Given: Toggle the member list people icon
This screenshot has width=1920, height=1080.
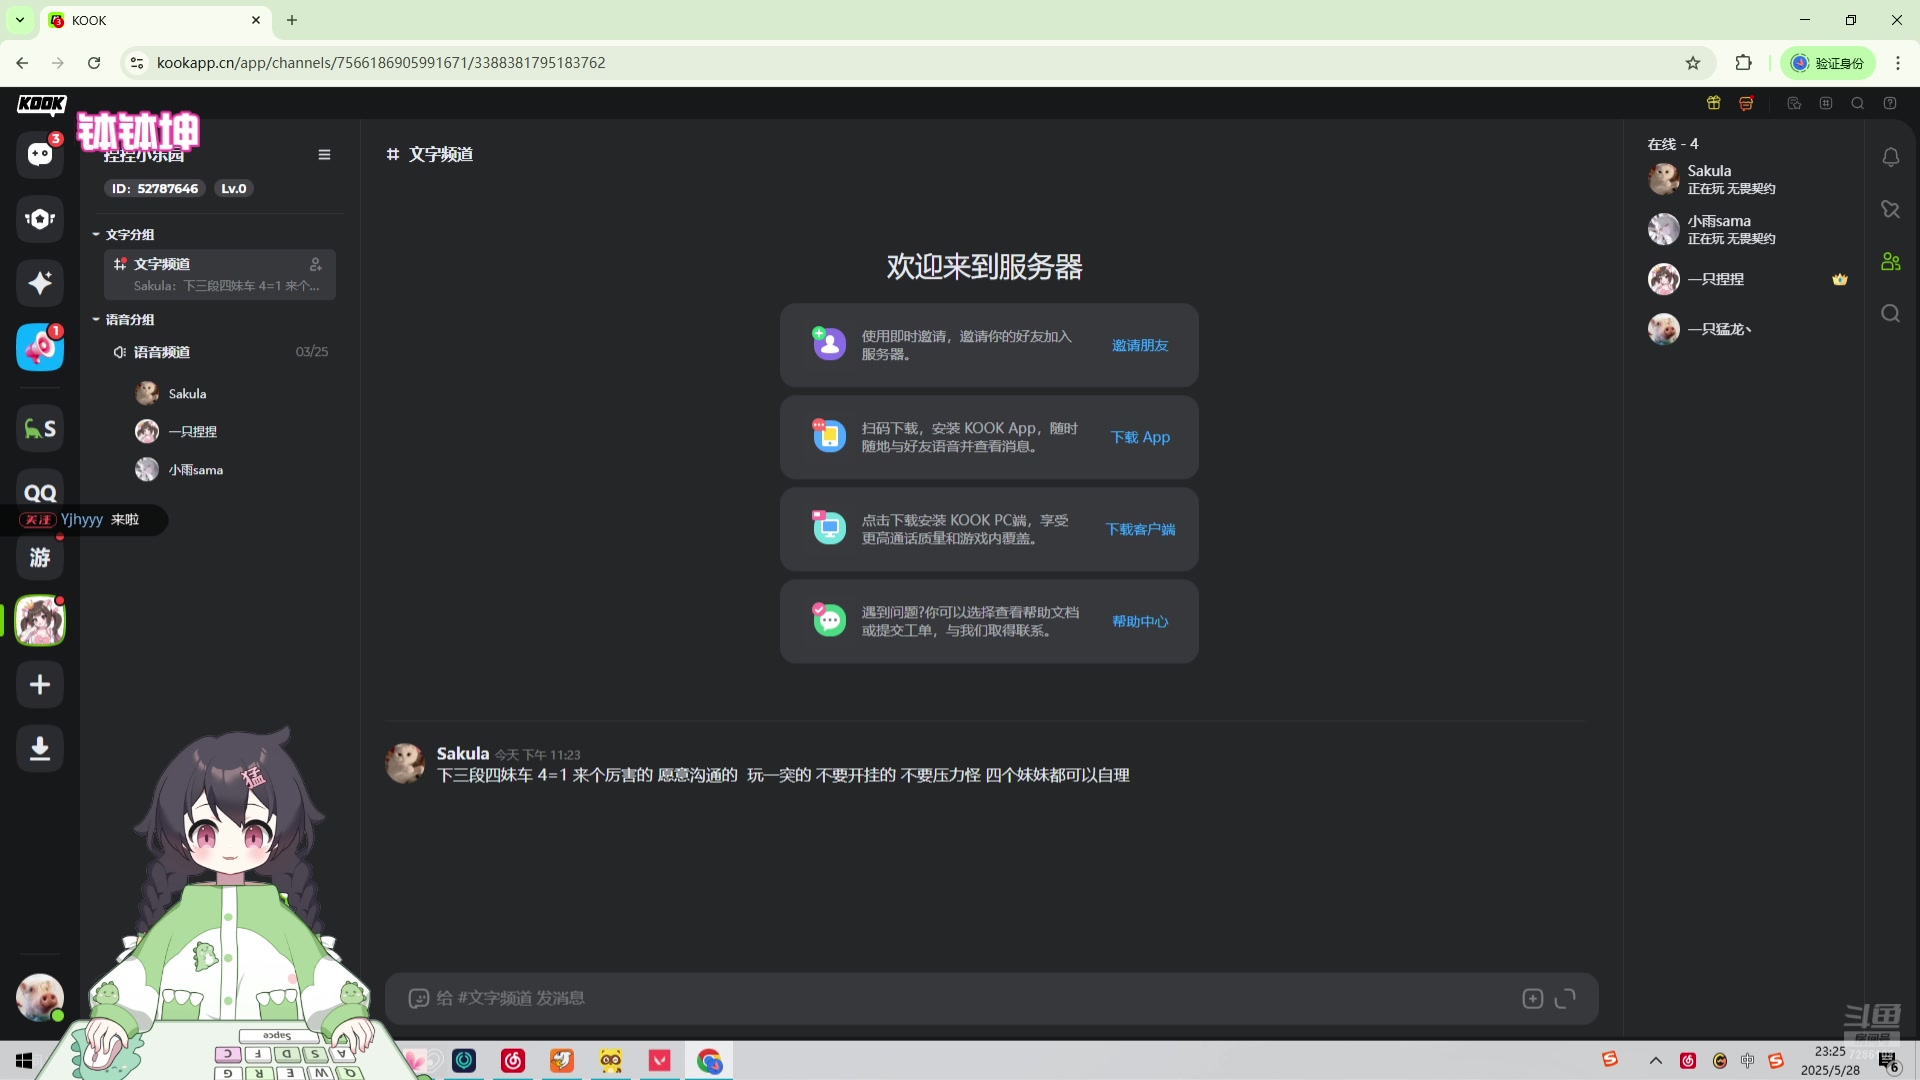Looking at the screenshot, I should tap(1890, 261).
